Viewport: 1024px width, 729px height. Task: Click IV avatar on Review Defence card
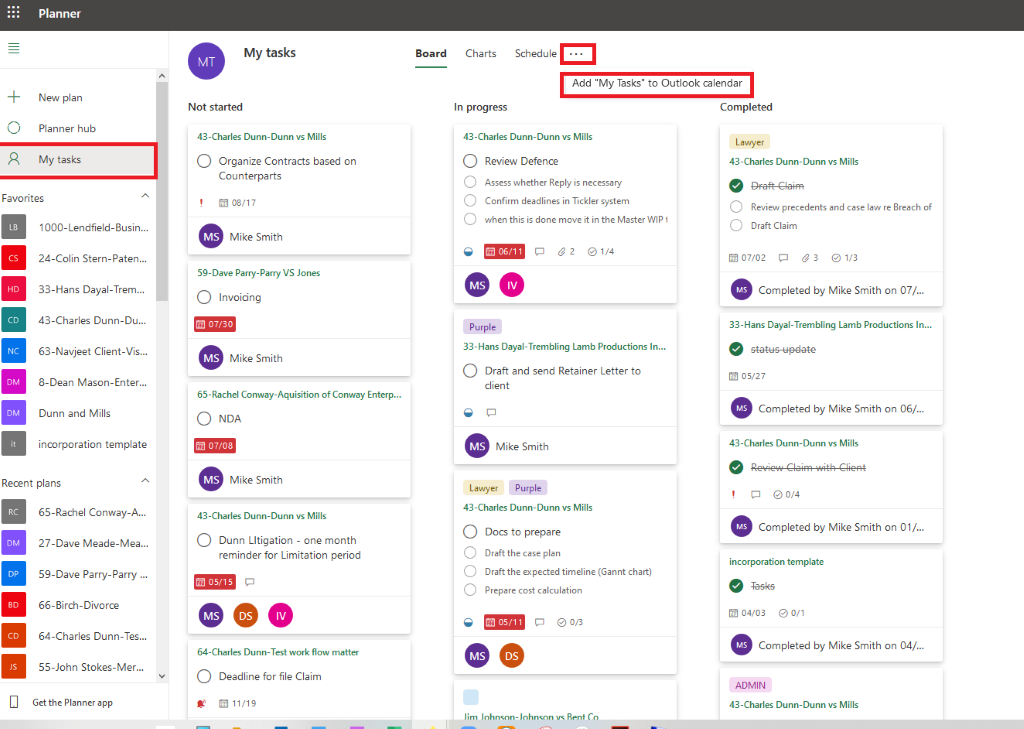pos(512,285)
